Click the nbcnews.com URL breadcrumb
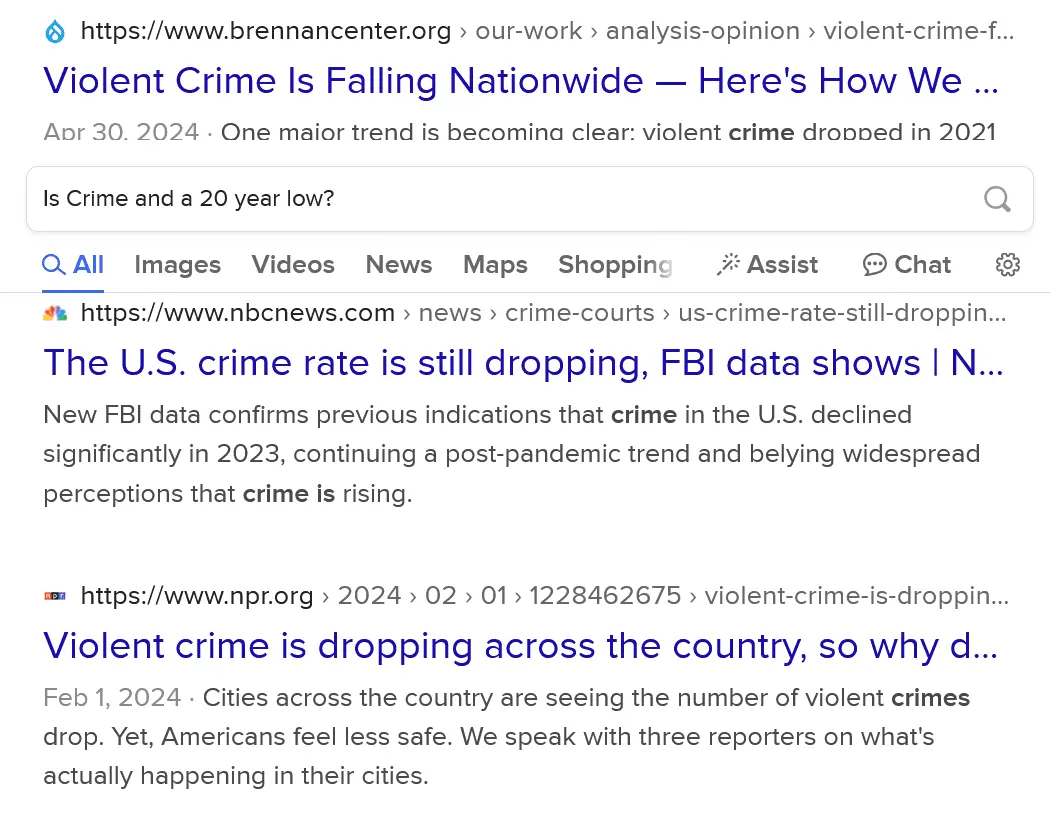The height and width of the screenshot is (814, 1050). pyautogui.click(x=238, y=314)
